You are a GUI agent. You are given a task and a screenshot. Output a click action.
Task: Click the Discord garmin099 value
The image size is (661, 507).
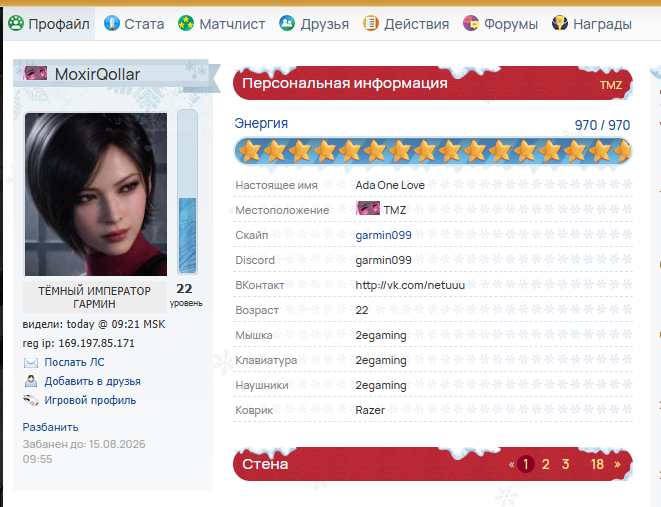[383, 260]
